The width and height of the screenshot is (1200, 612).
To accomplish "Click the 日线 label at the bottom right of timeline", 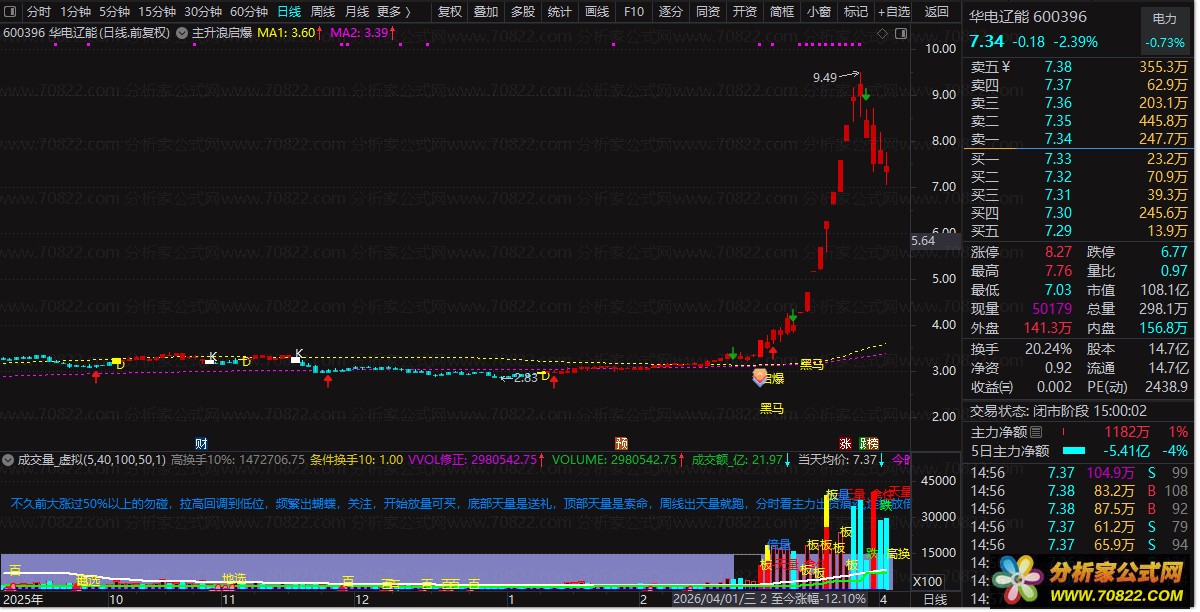I will tap(934, 599).
